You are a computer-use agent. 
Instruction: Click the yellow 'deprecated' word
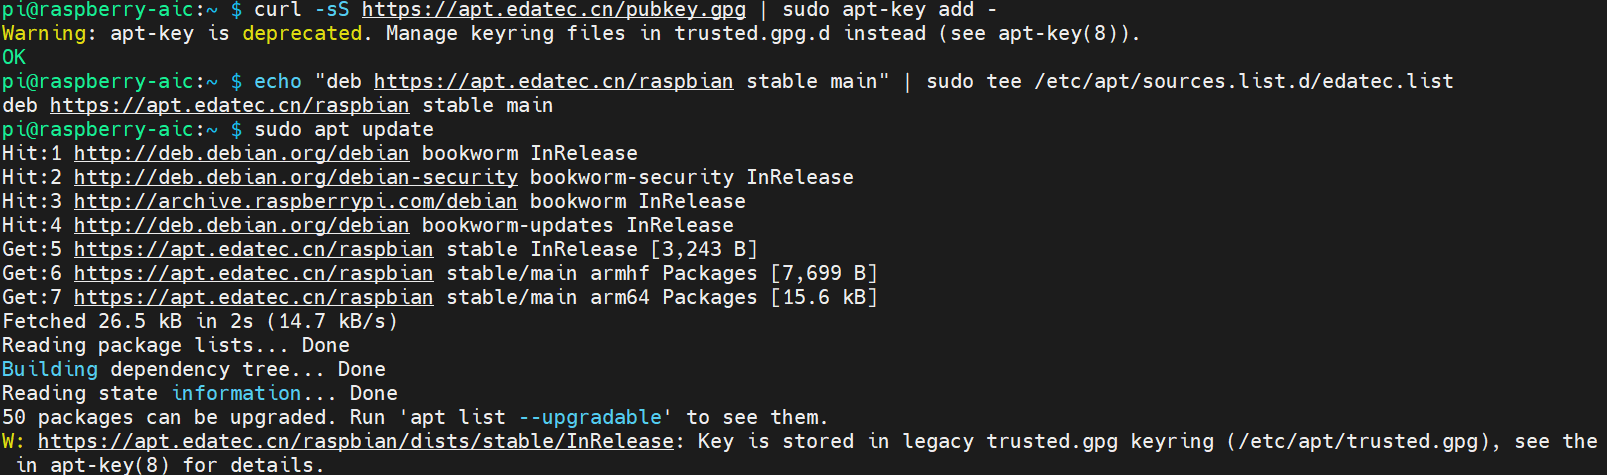(302, 34)
